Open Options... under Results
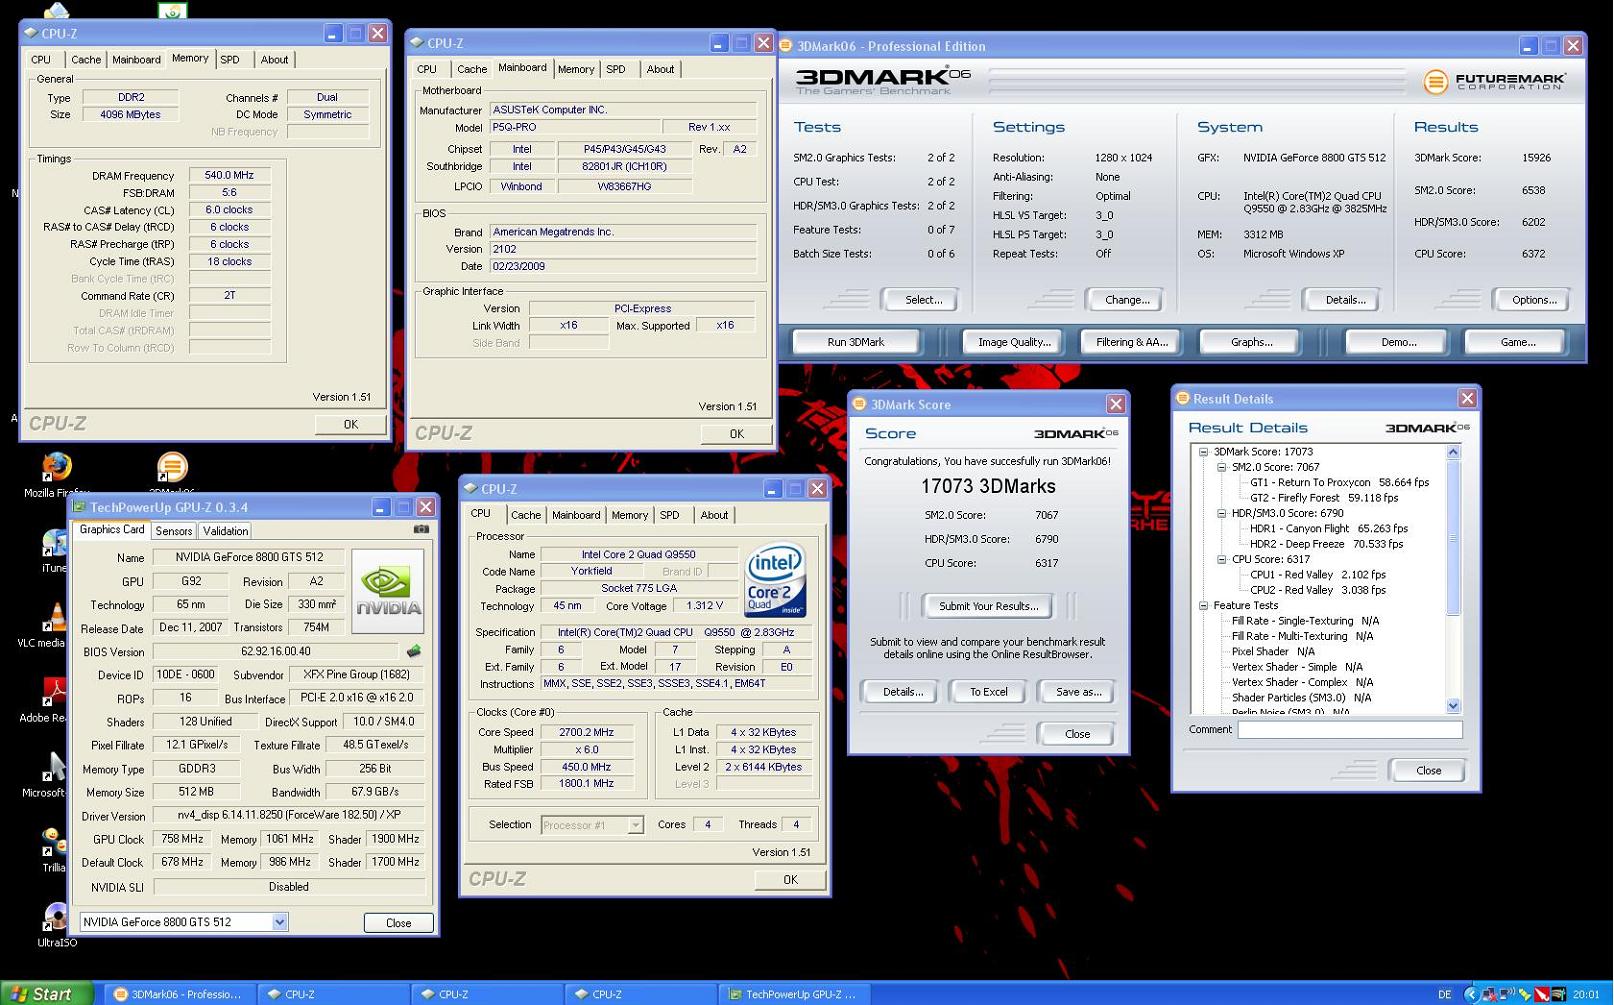 coord(1533,300)
